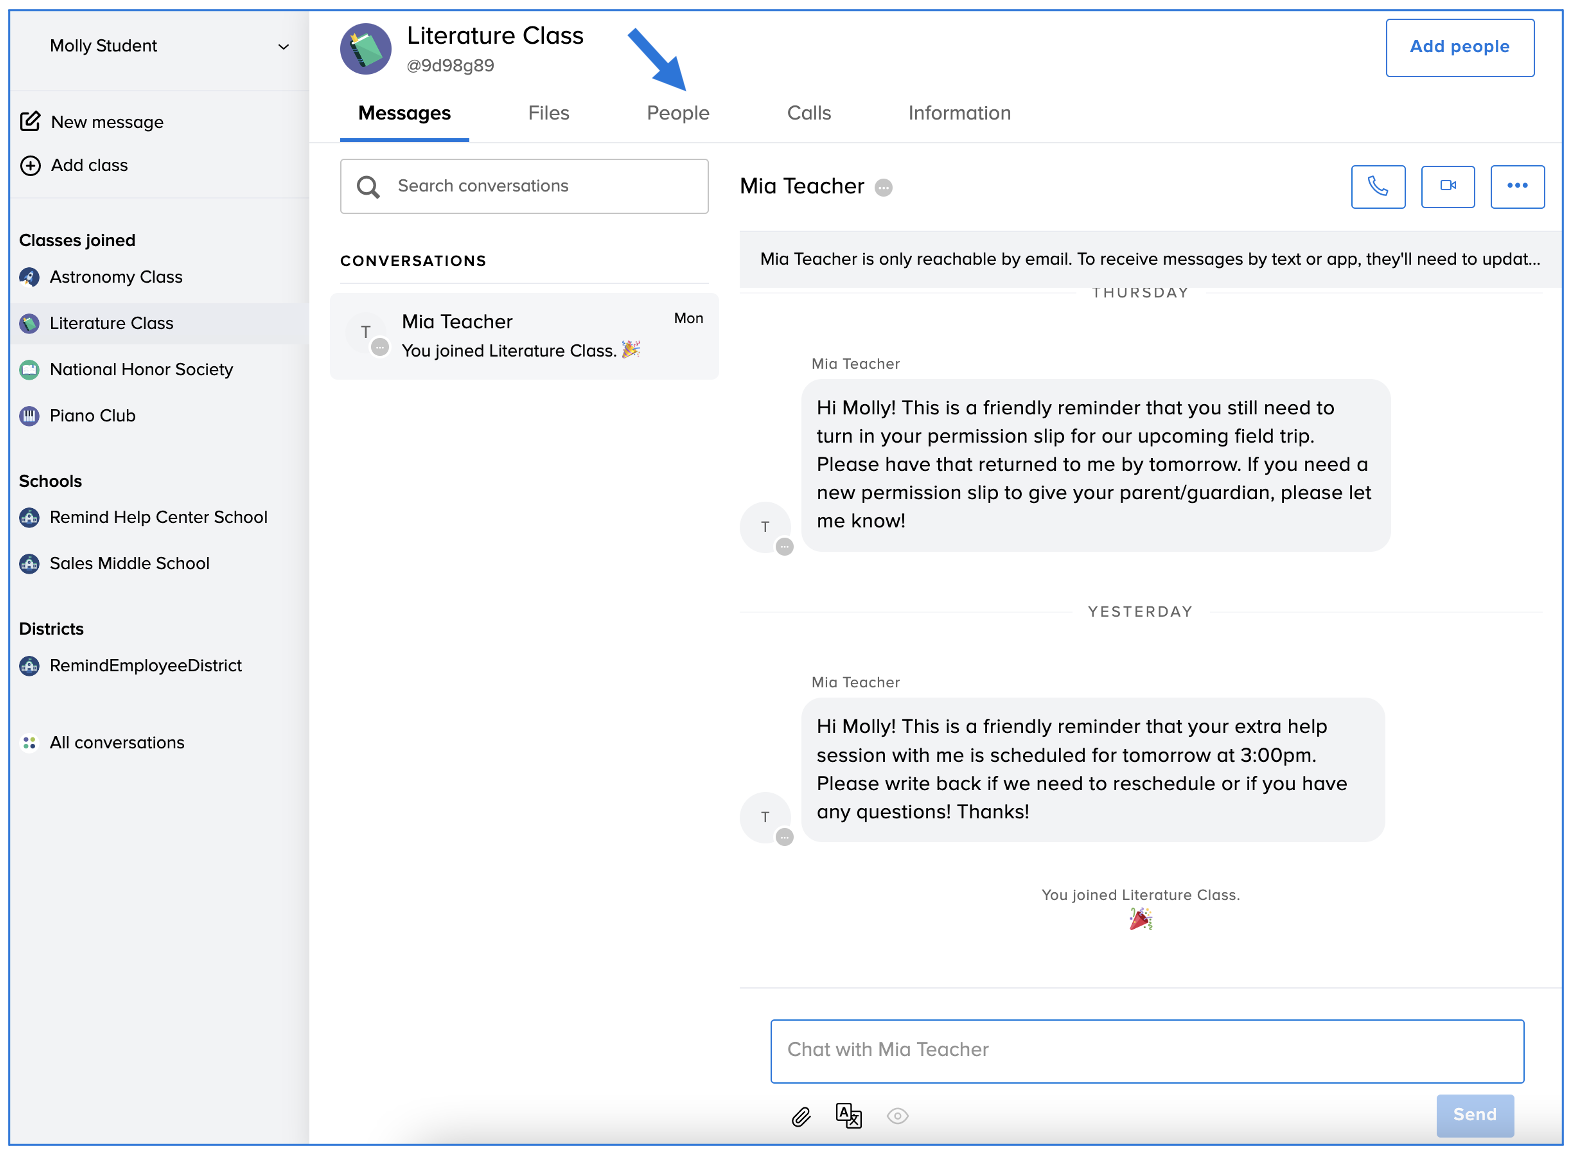Open the Files tab
This screenshot has width=1572, height=1155.
pyautogui.click(x=548, y=114)
